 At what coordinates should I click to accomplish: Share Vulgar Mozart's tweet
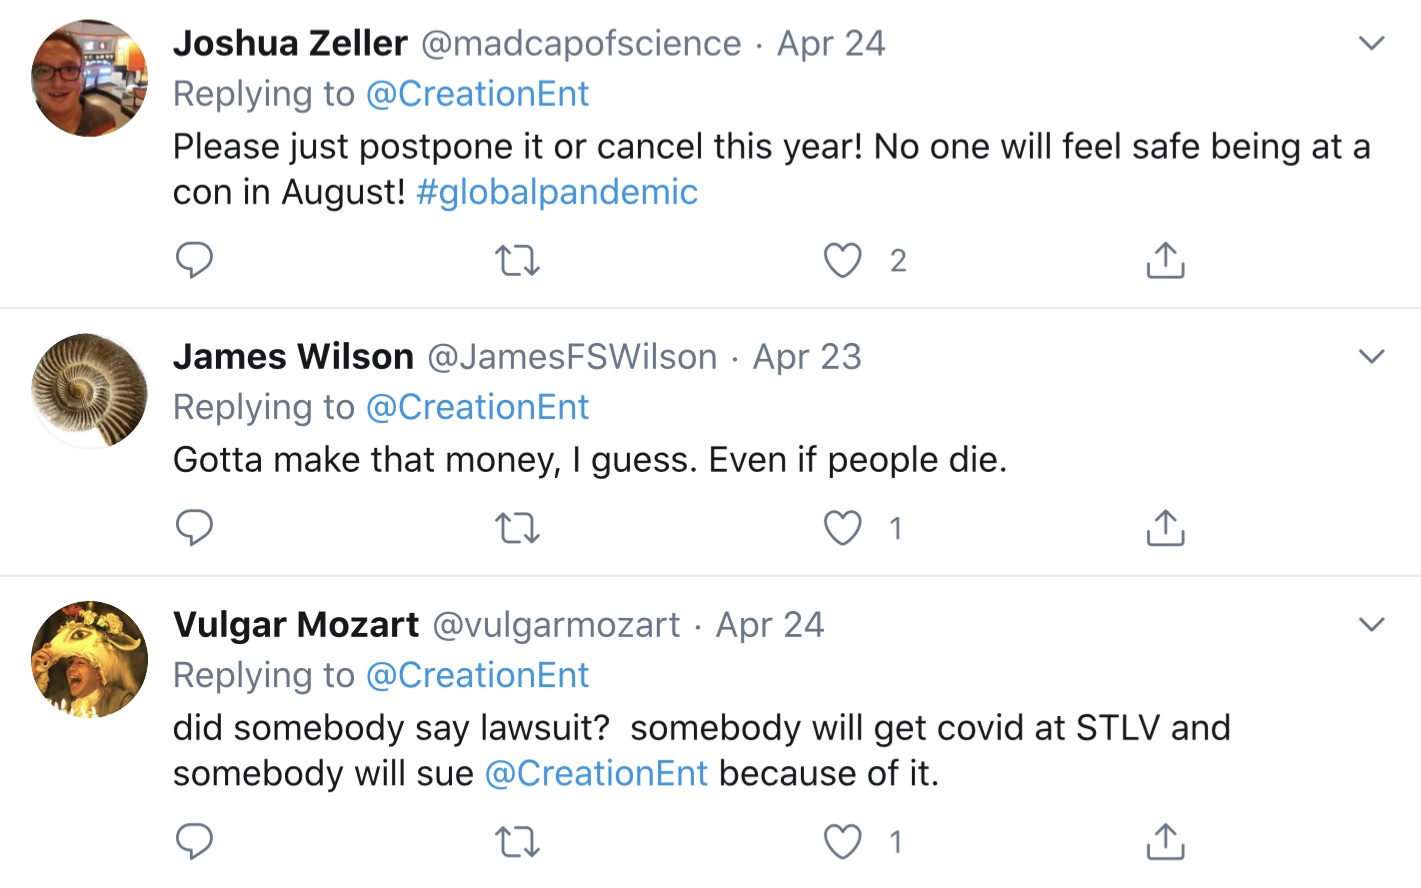pyautogui.click(x=1165, y=842)
